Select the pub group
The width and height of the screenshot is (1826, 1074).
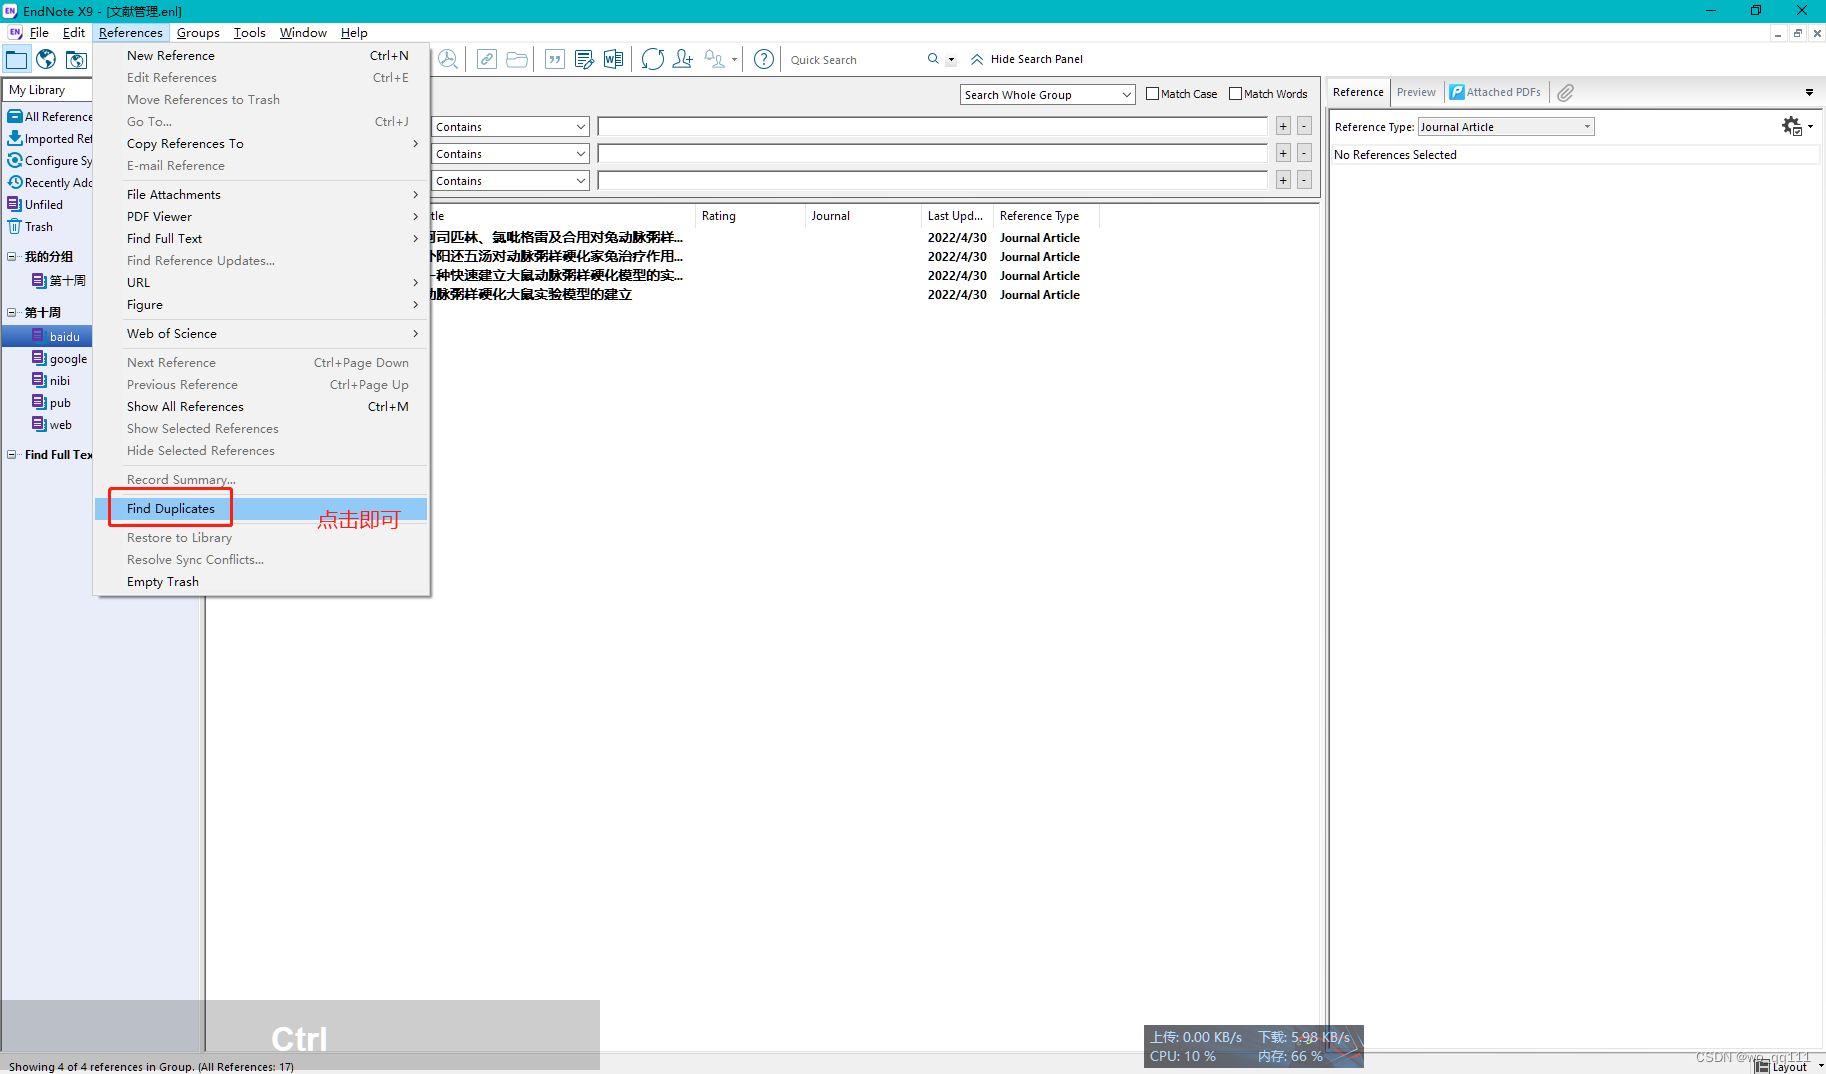[x=60, y=403]
